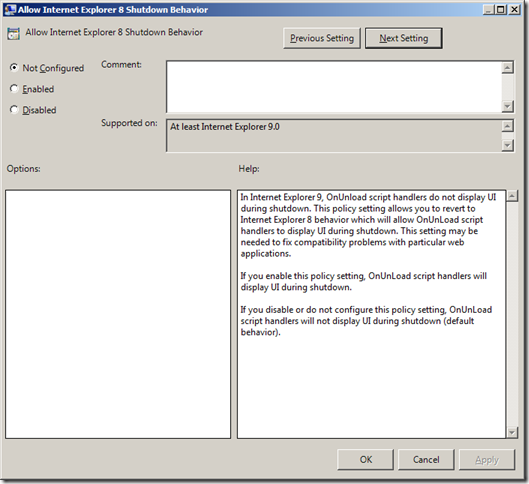This screenshot has height=484, width=529.
Task: Maximize the policy dialog window
Action: point(500,9)
